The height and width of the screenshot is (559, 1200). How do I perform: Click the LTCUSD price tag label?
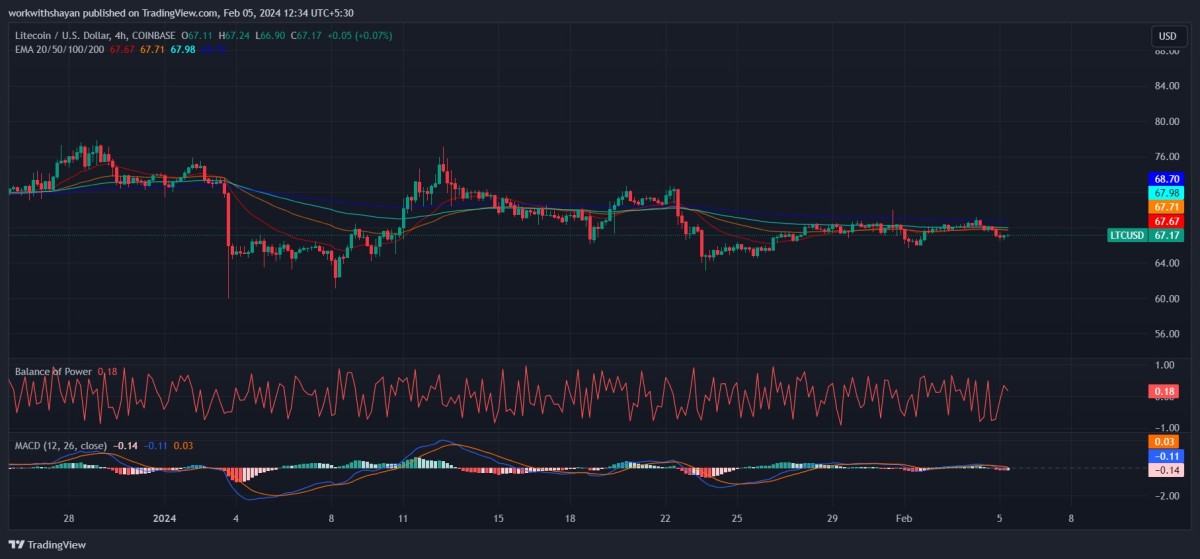coord(1127,236)
